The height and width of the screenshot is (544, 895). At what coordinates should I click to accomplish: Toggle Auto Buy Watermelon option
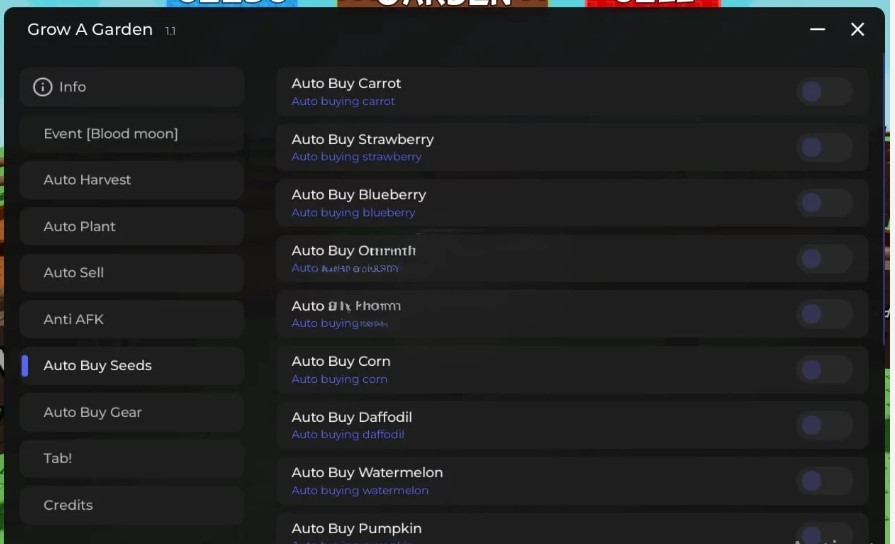coord(824,481)
